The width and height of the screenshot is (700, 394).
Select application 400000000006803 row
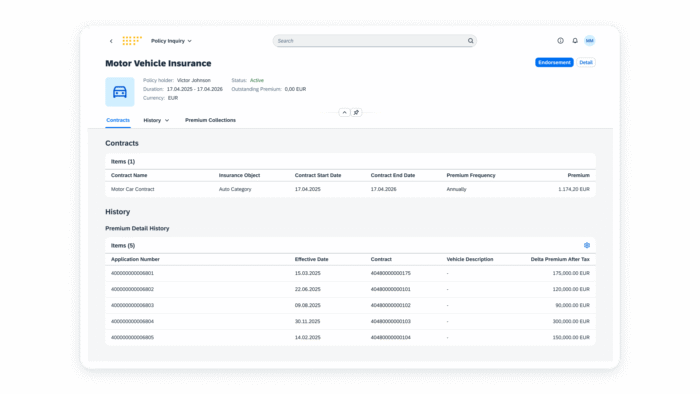[x=350, y=305]
